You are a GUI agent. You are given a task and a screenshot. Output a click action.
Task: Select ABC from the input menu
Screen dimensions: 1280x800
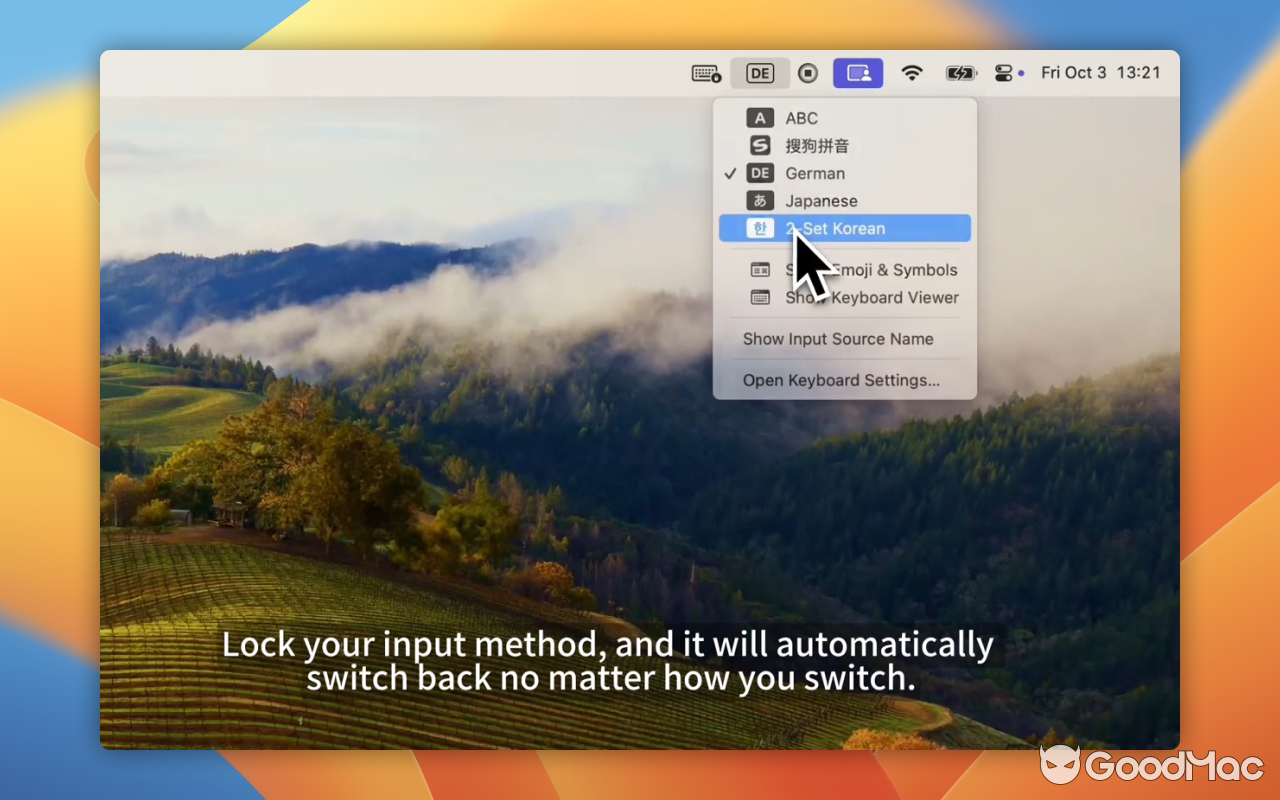point(802,117)
